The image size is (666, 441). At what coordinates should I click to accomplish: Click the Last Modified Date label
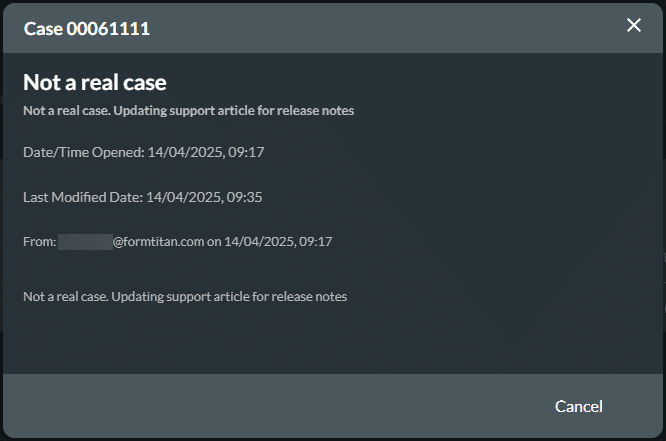click(82, 197)
